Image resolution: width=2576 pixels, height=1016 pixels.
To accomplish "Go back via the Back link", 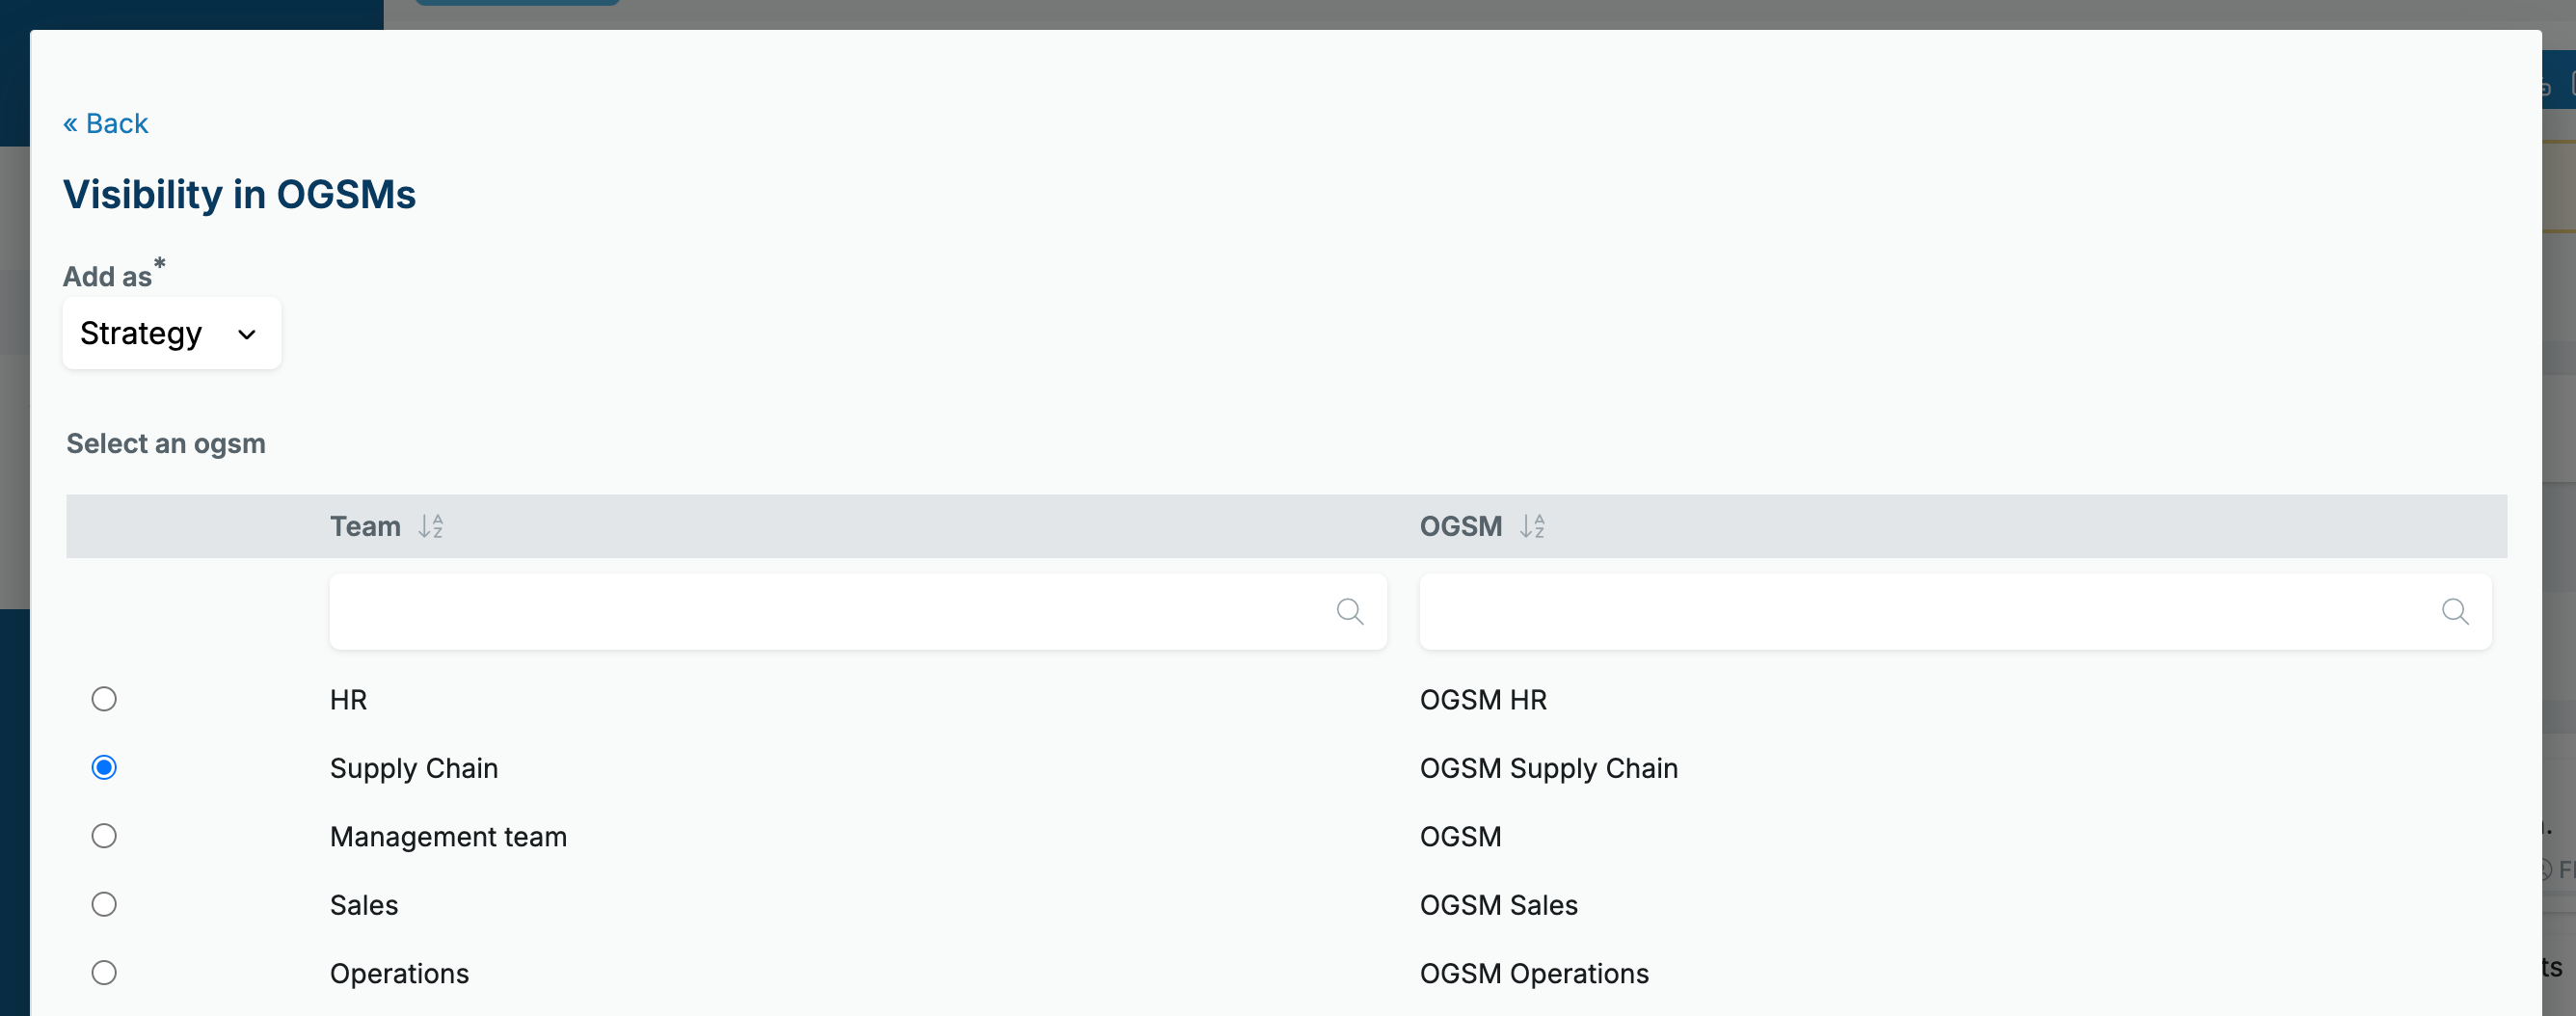I will point(106,123).
